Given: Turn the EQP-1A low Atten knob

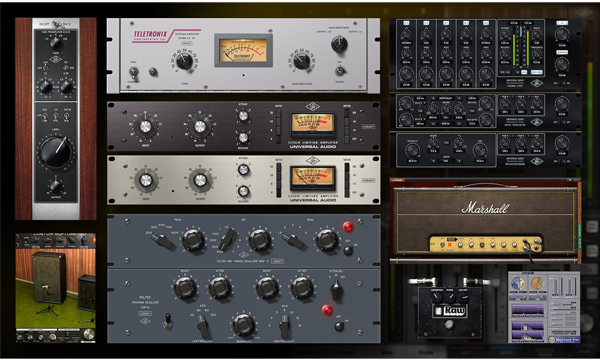Looking at the screenshot, I should click(x=220, y=288).
